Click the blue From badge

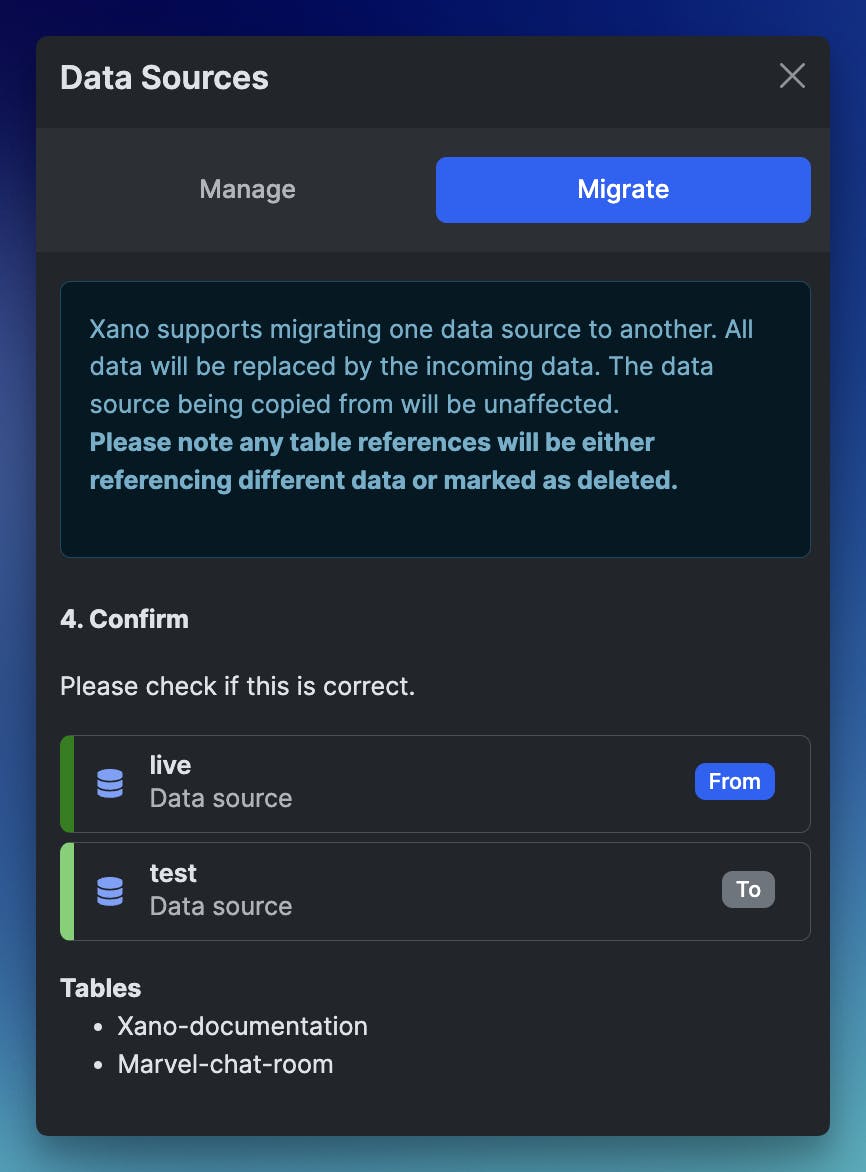(734, 781)
